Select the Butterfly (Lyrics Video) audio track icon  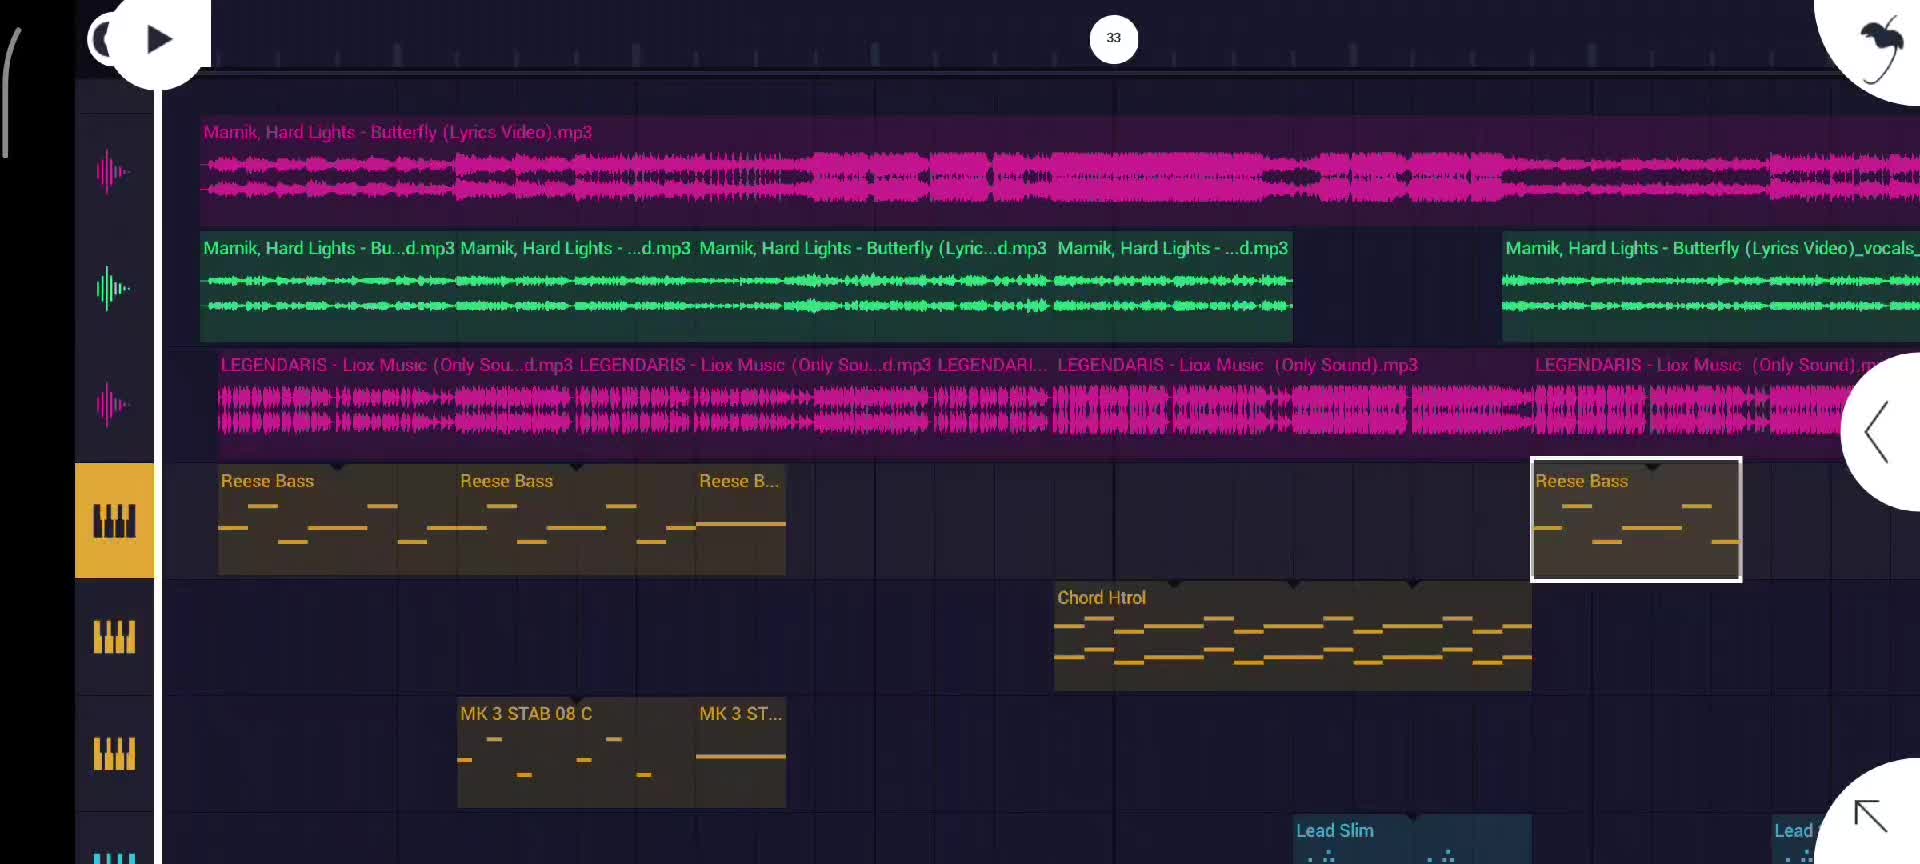point(113,172)
